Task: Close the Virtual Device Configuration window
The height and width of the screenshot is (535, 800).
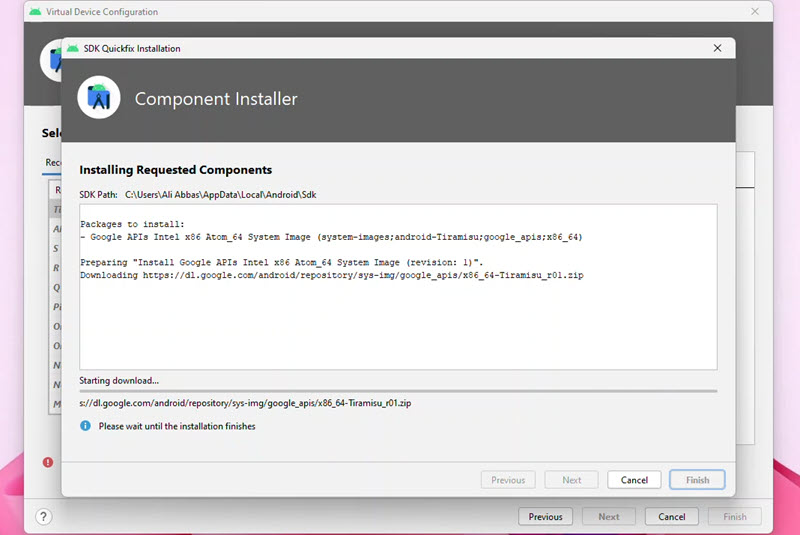Action: point(755,11)
